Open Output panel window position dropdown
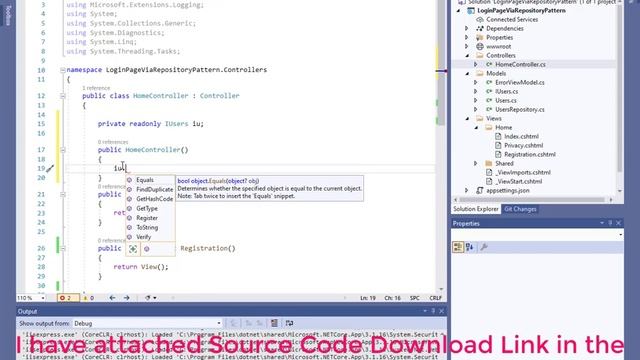The width and height of the screenshot is (640, 360). point(425,311)
